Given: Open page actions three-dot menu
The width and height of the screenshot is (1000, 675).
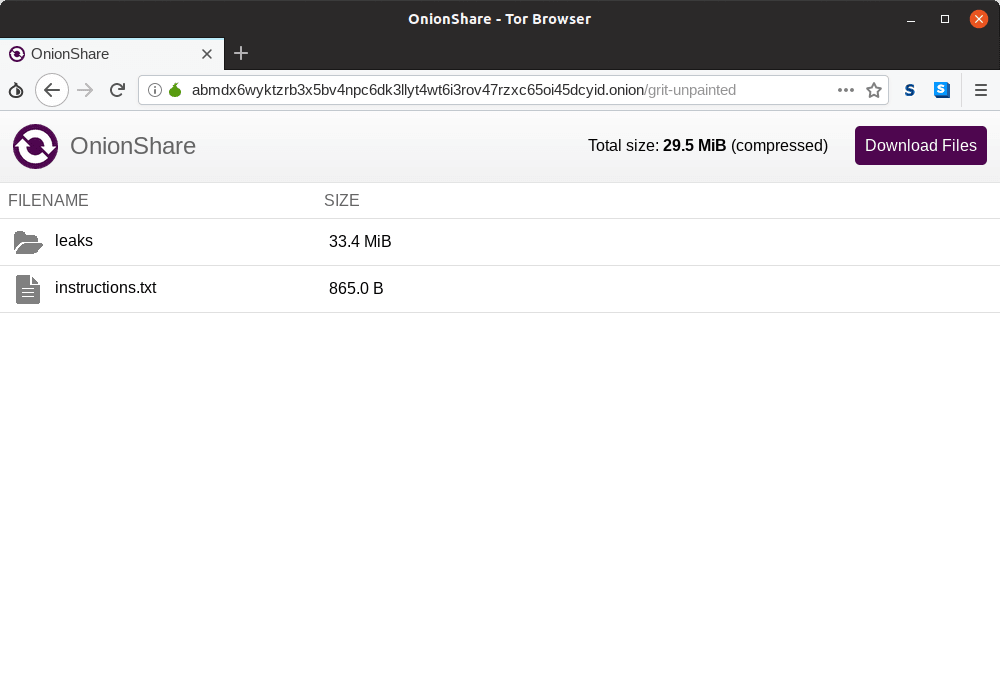Looking at the screenshot, I should click(x=846, y=90).
